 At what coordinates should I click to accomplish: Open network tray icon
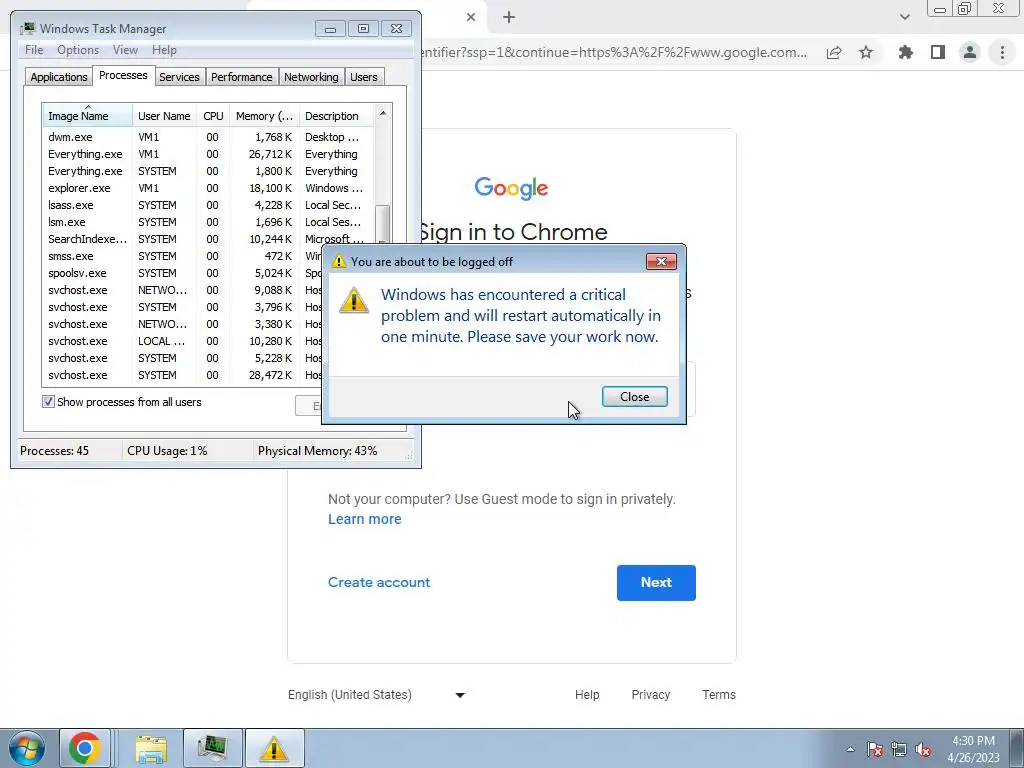pyautogui.click(x=899, y=749)
